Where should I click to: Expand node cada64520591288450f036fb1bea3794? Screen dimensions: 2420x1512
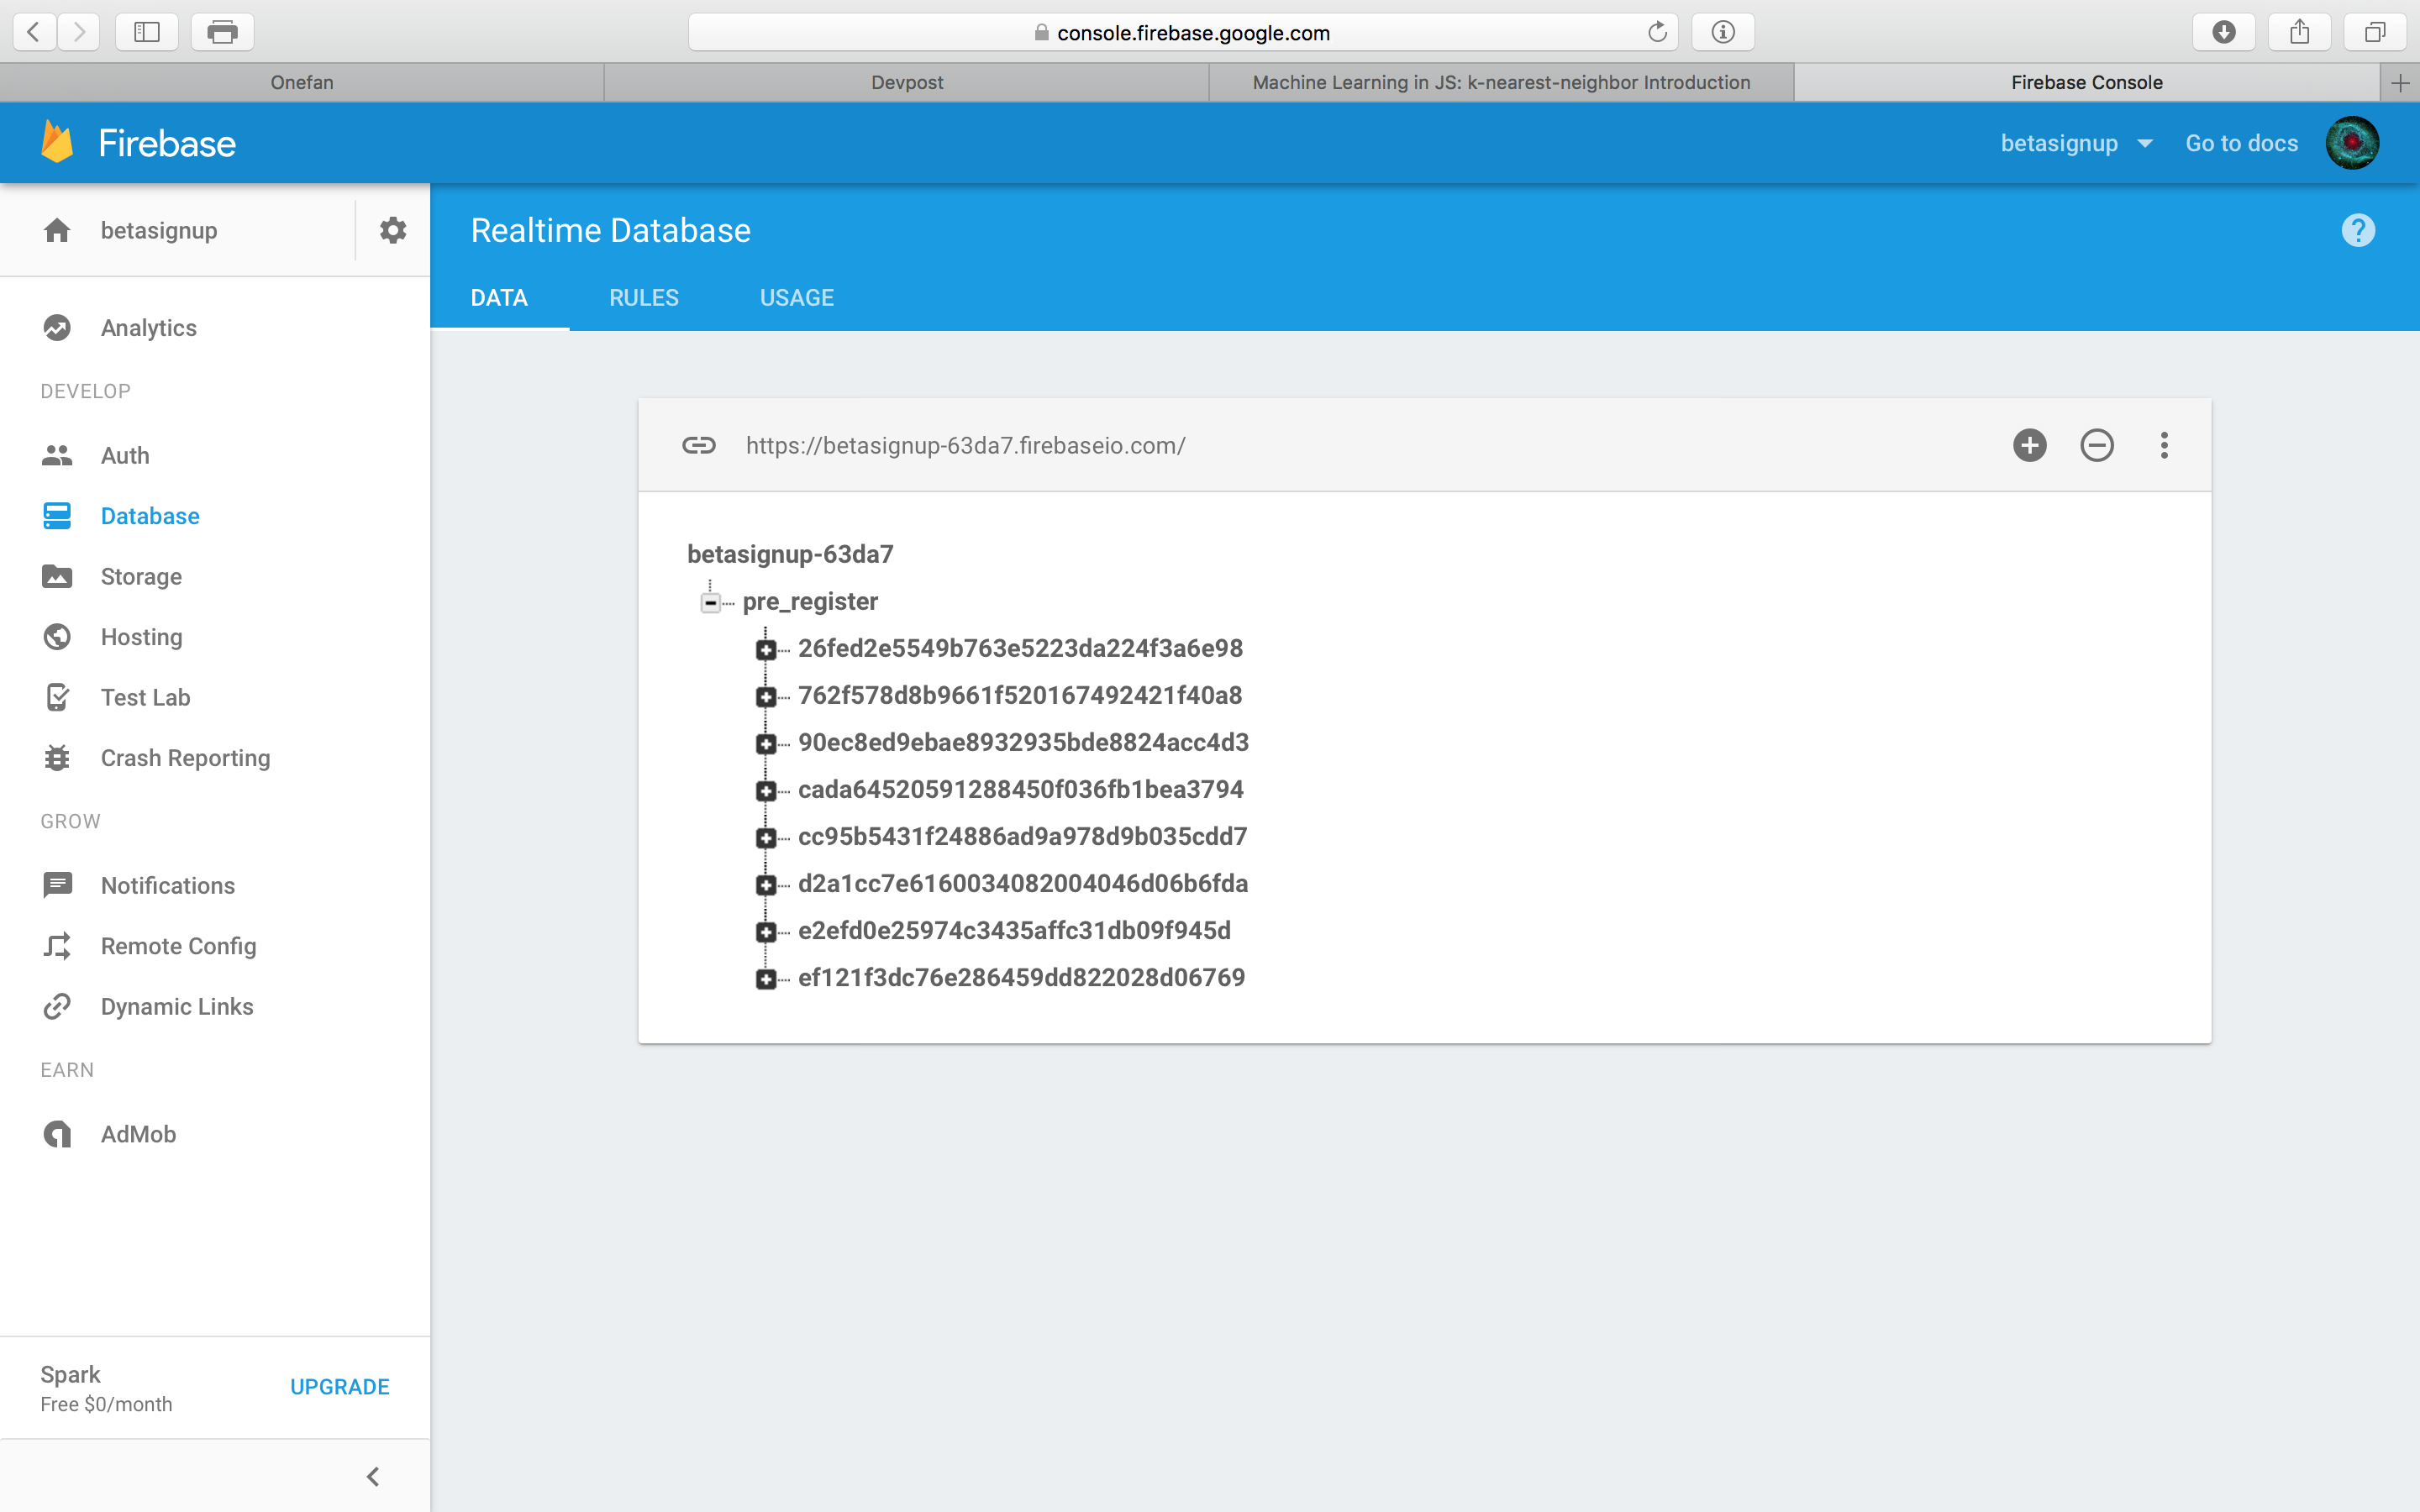click(766, 791)
